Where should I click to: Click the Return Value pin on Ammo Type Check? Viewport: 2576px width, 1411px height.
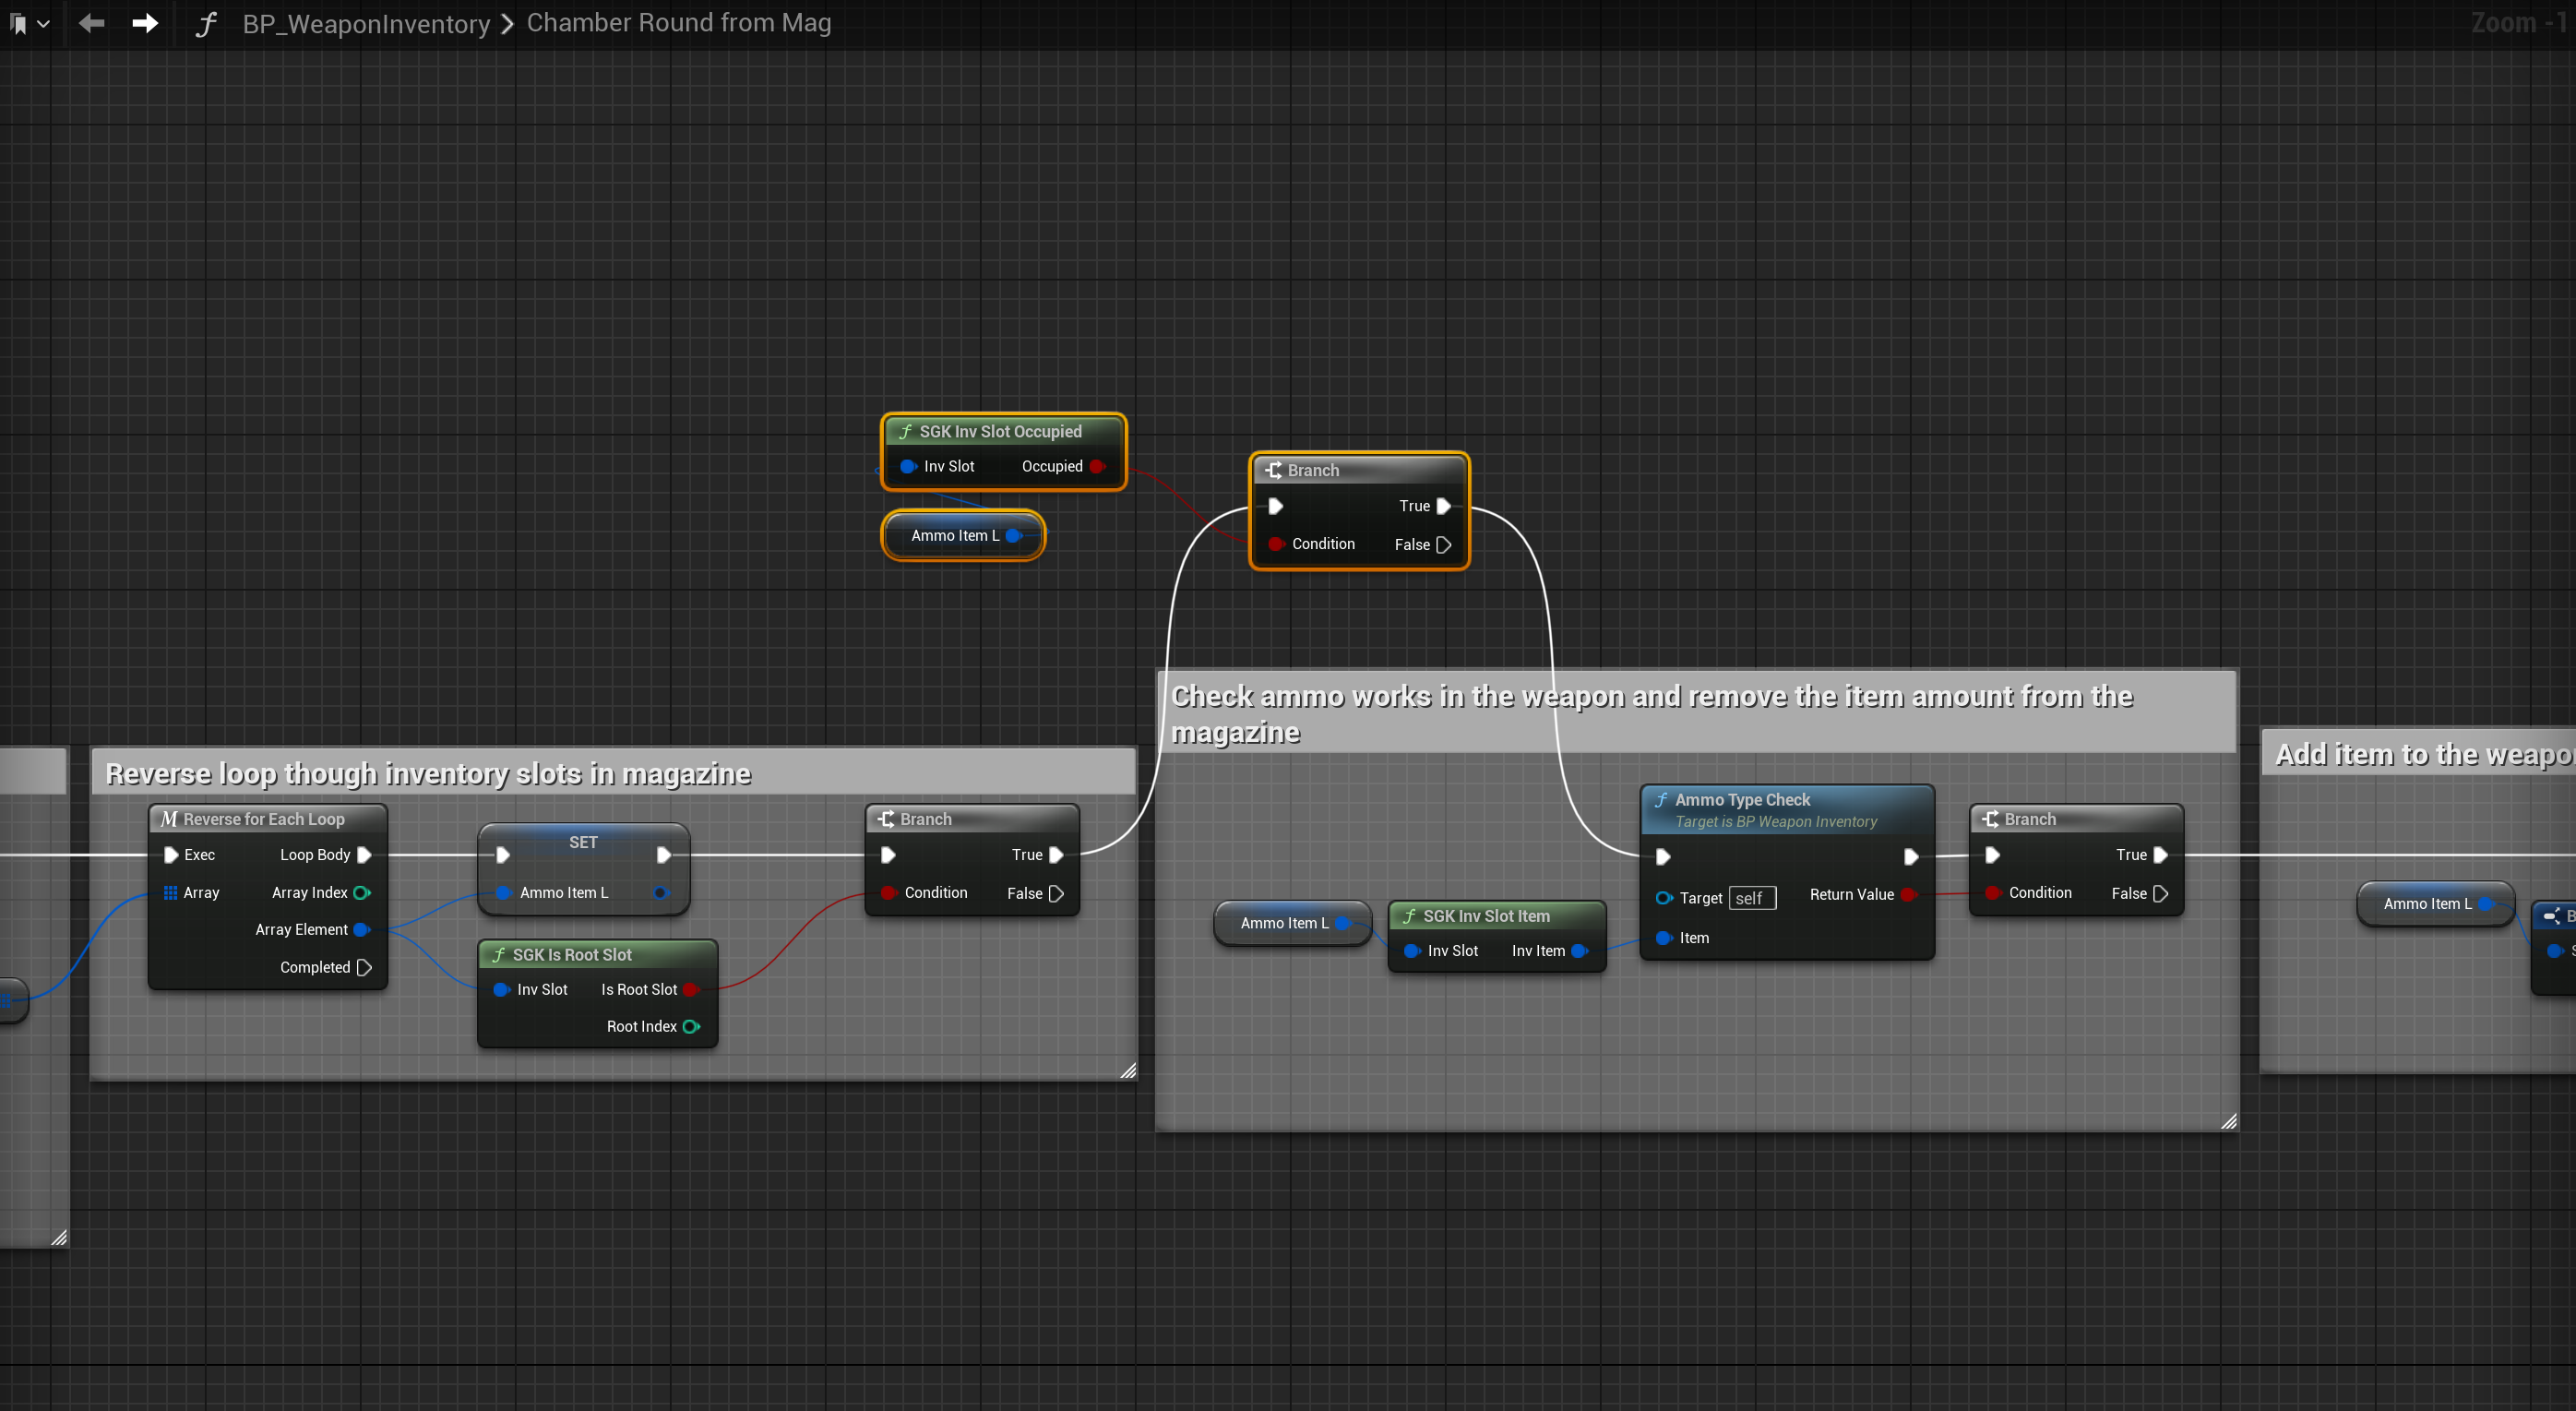pyautogui.click(x=1907, y=894)
